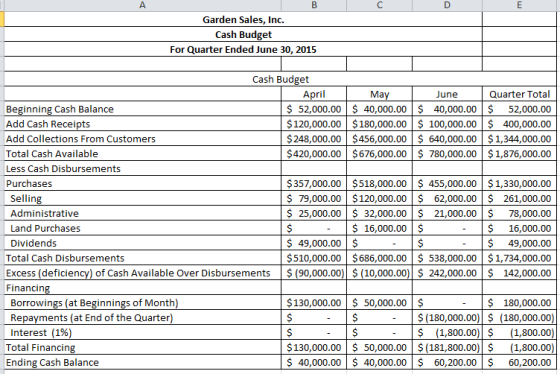560x374 pixels.
Task: Select May purchases $518,000.00 cell
Action: [379, 183]
